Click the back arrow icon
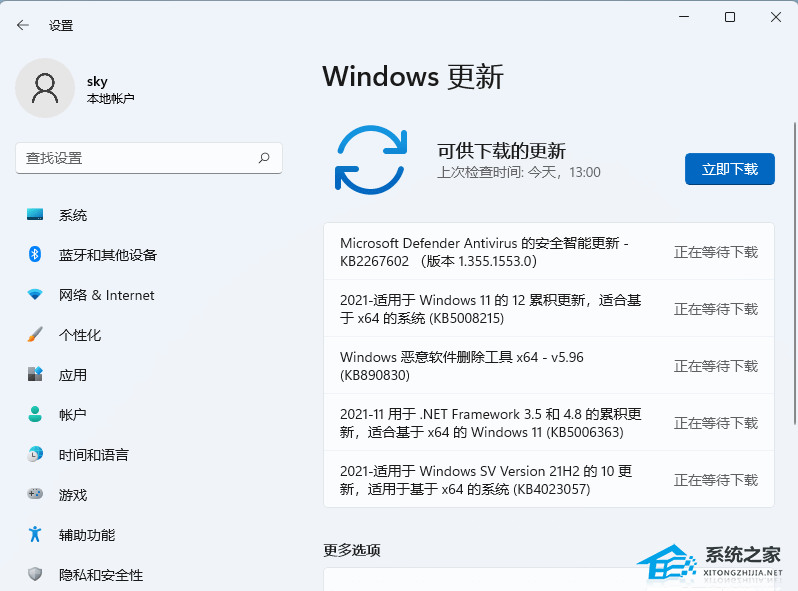This screenshot has width=798, height=591. coord(22,25)
